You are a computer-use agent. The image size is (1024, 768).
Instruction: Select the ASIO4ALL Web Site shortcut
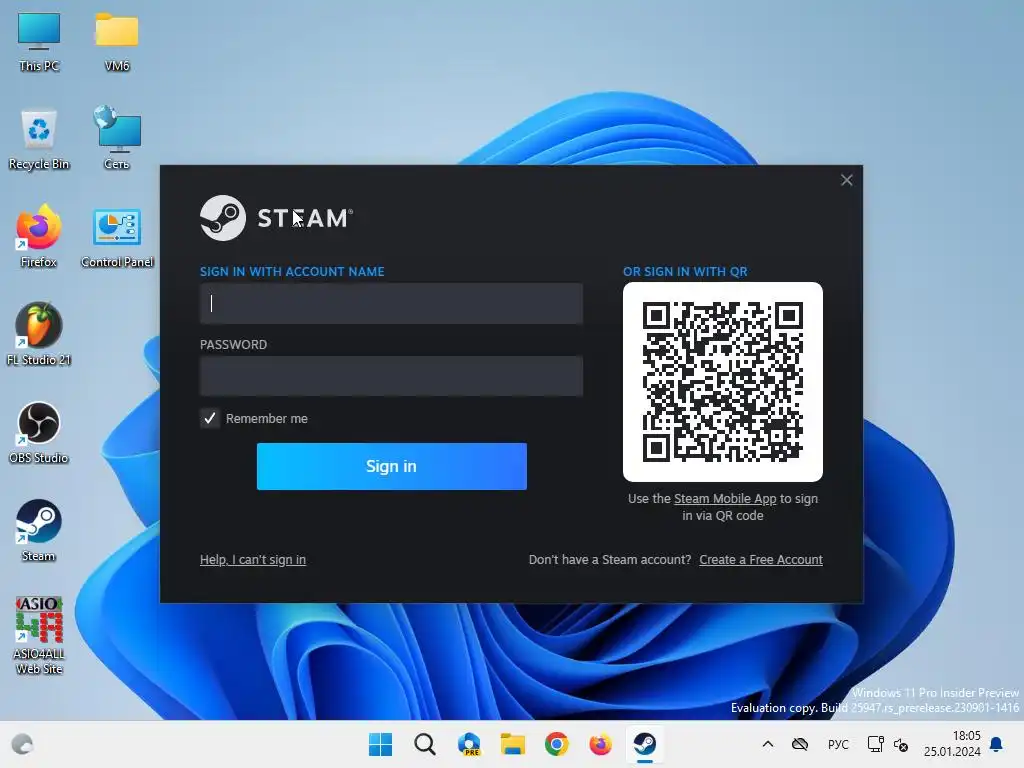pyautogui.click(x=39, y=635)
